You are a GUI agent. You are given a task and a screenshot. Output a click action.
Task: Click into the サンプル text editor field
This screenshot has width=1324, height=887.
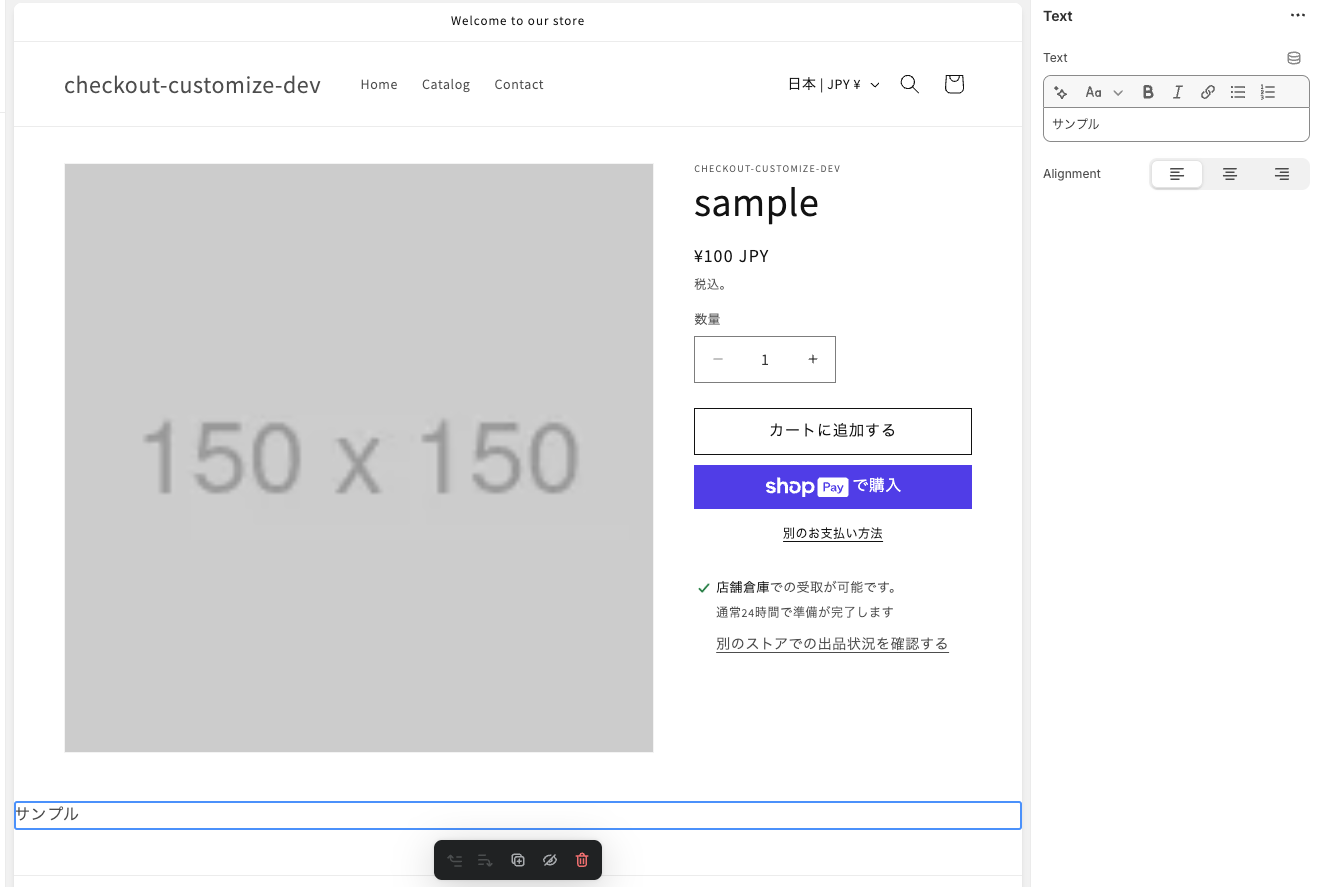pos(1176,125)
